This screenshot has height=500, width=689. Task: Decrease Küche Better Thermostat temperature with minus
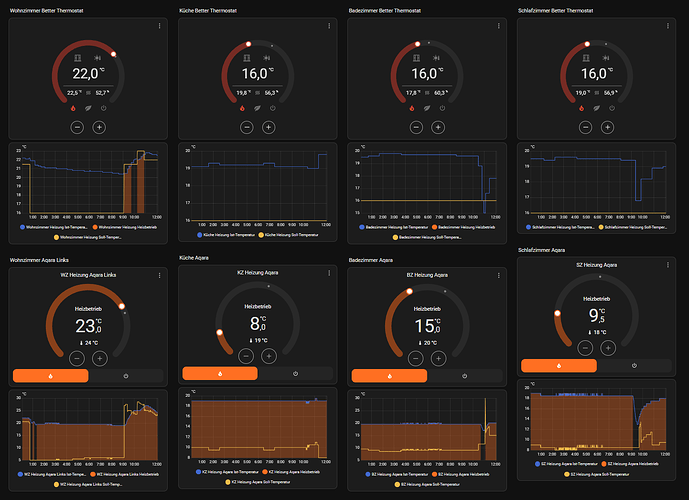[246, 127]
